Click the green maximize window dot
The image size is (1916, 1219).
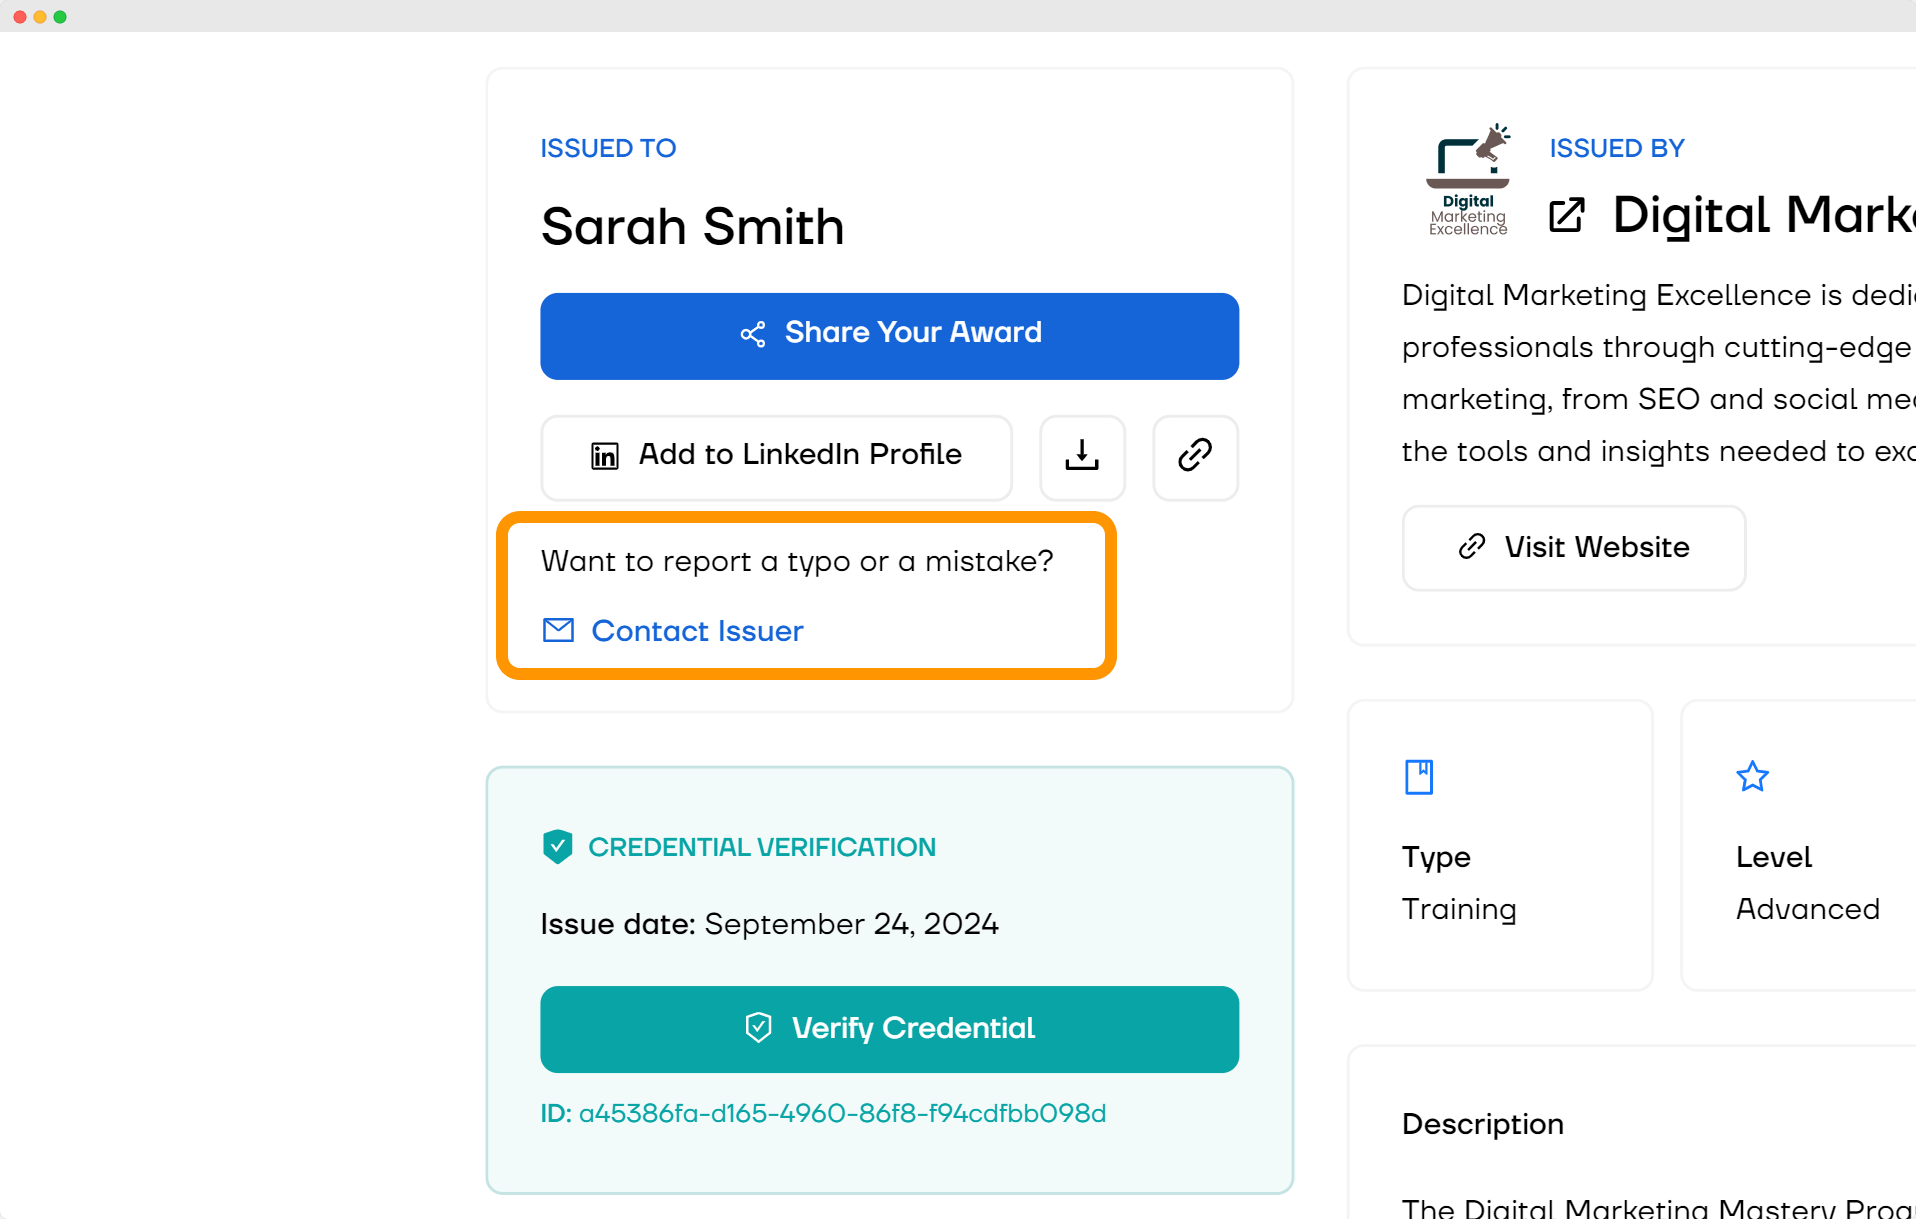[60, 17]
